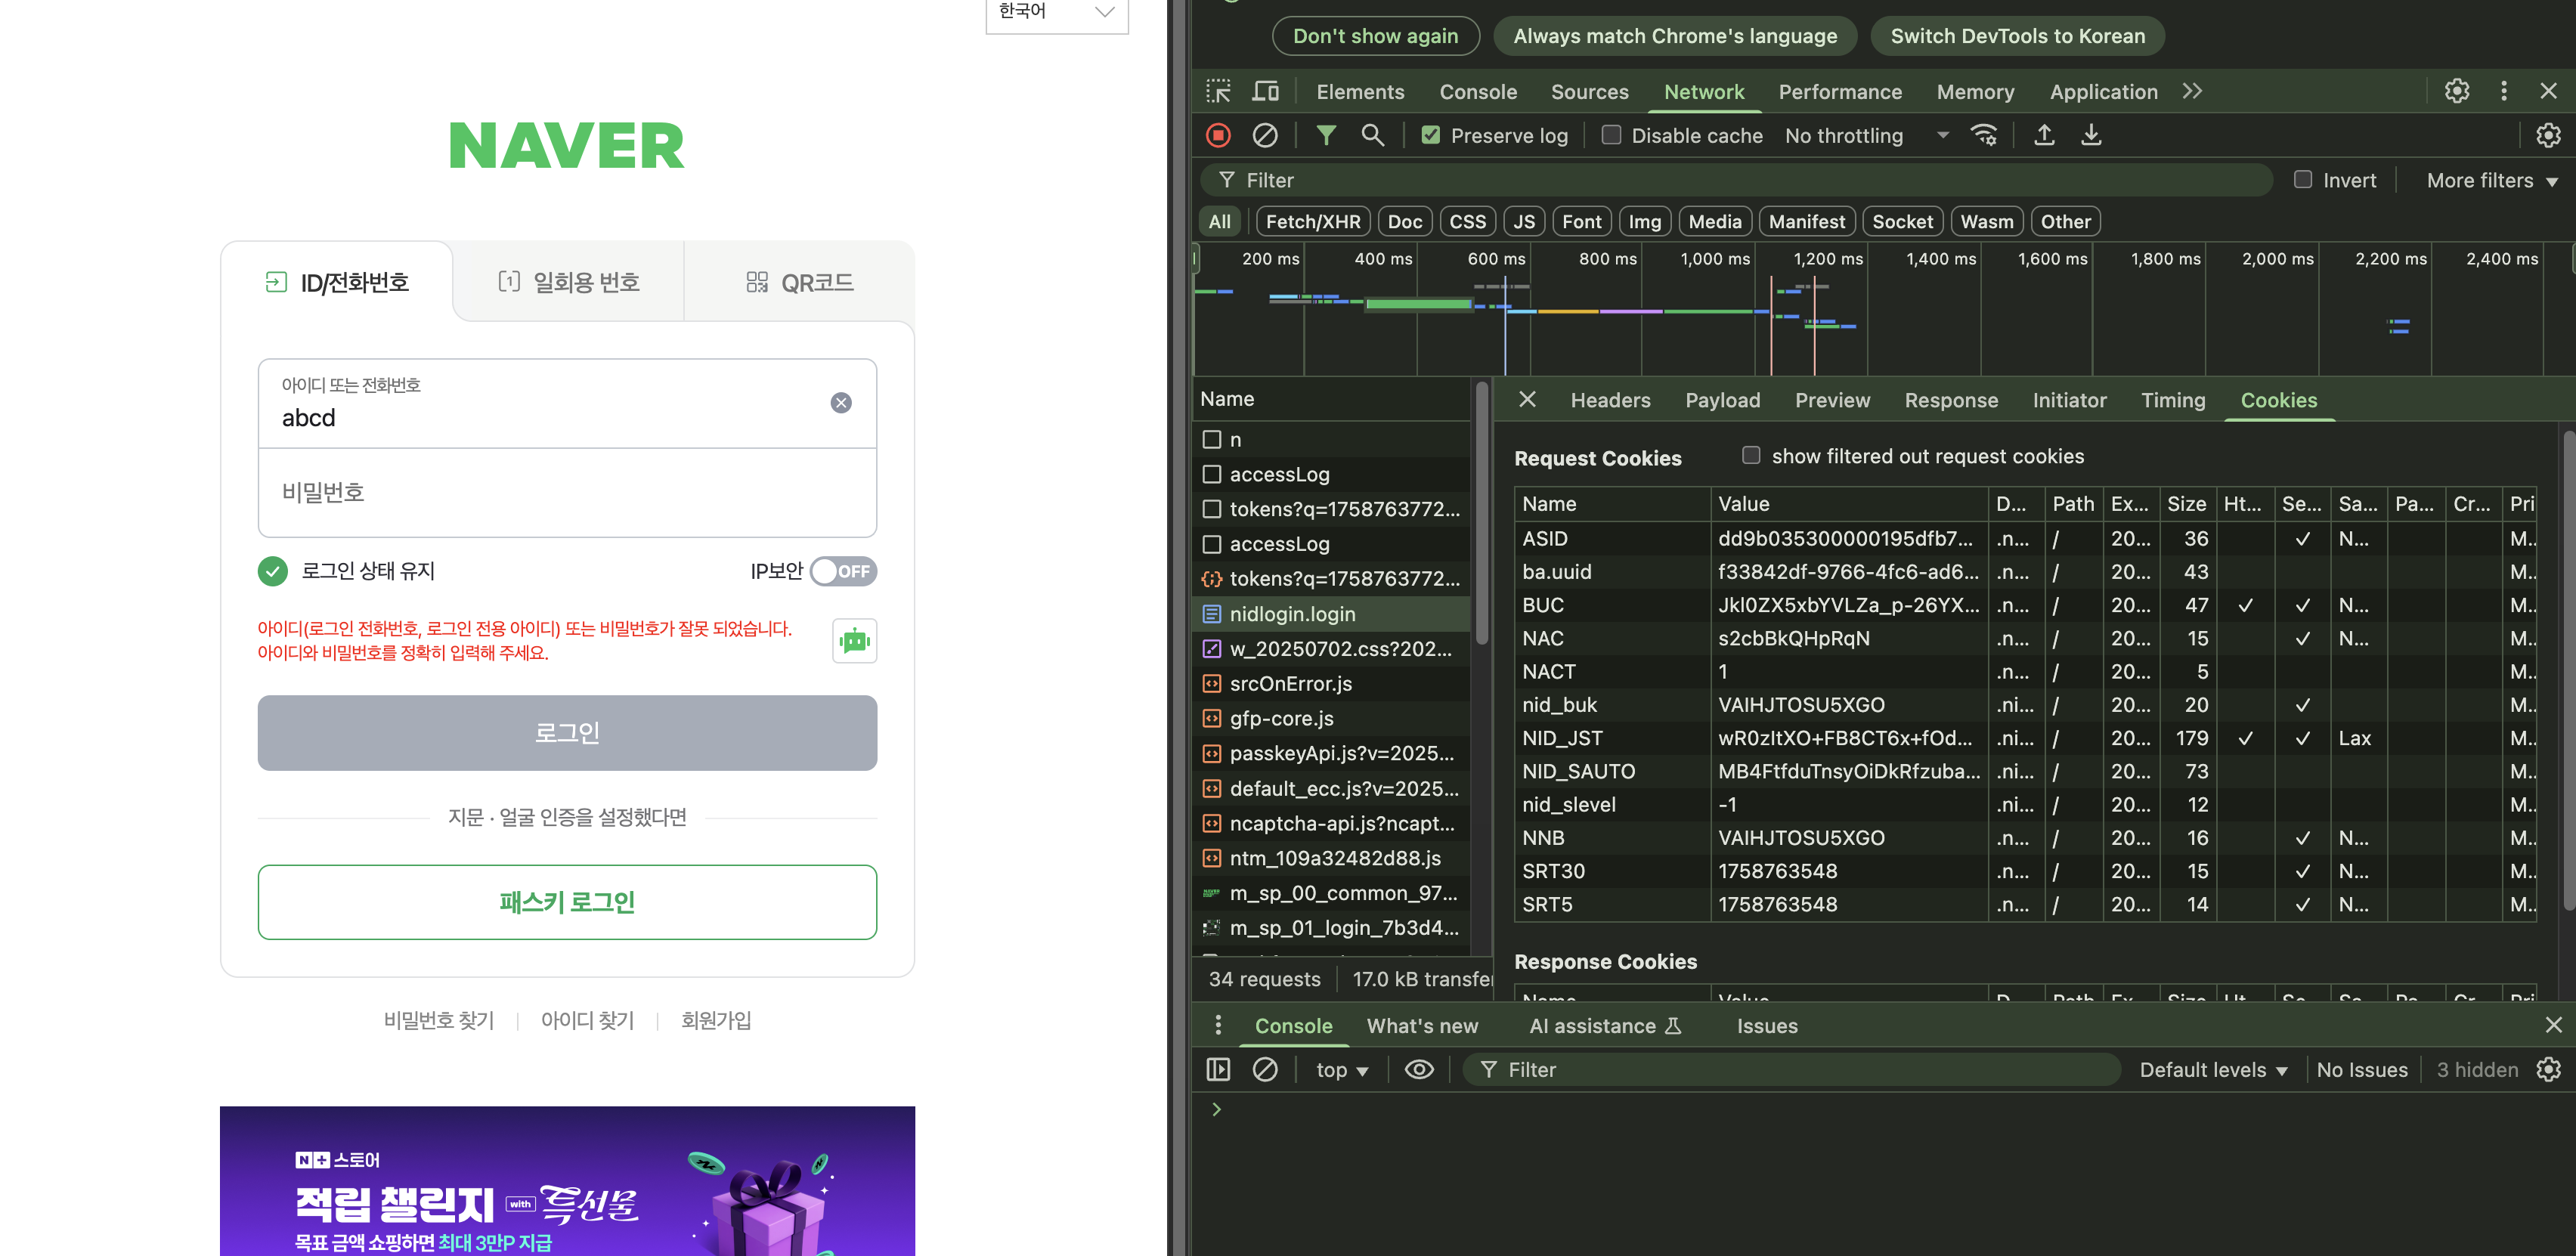Screen dimensions: 2576x1256
Task: Activate the inspect element picker icon
Action: pyautogui.click(x=1218, y=92)
